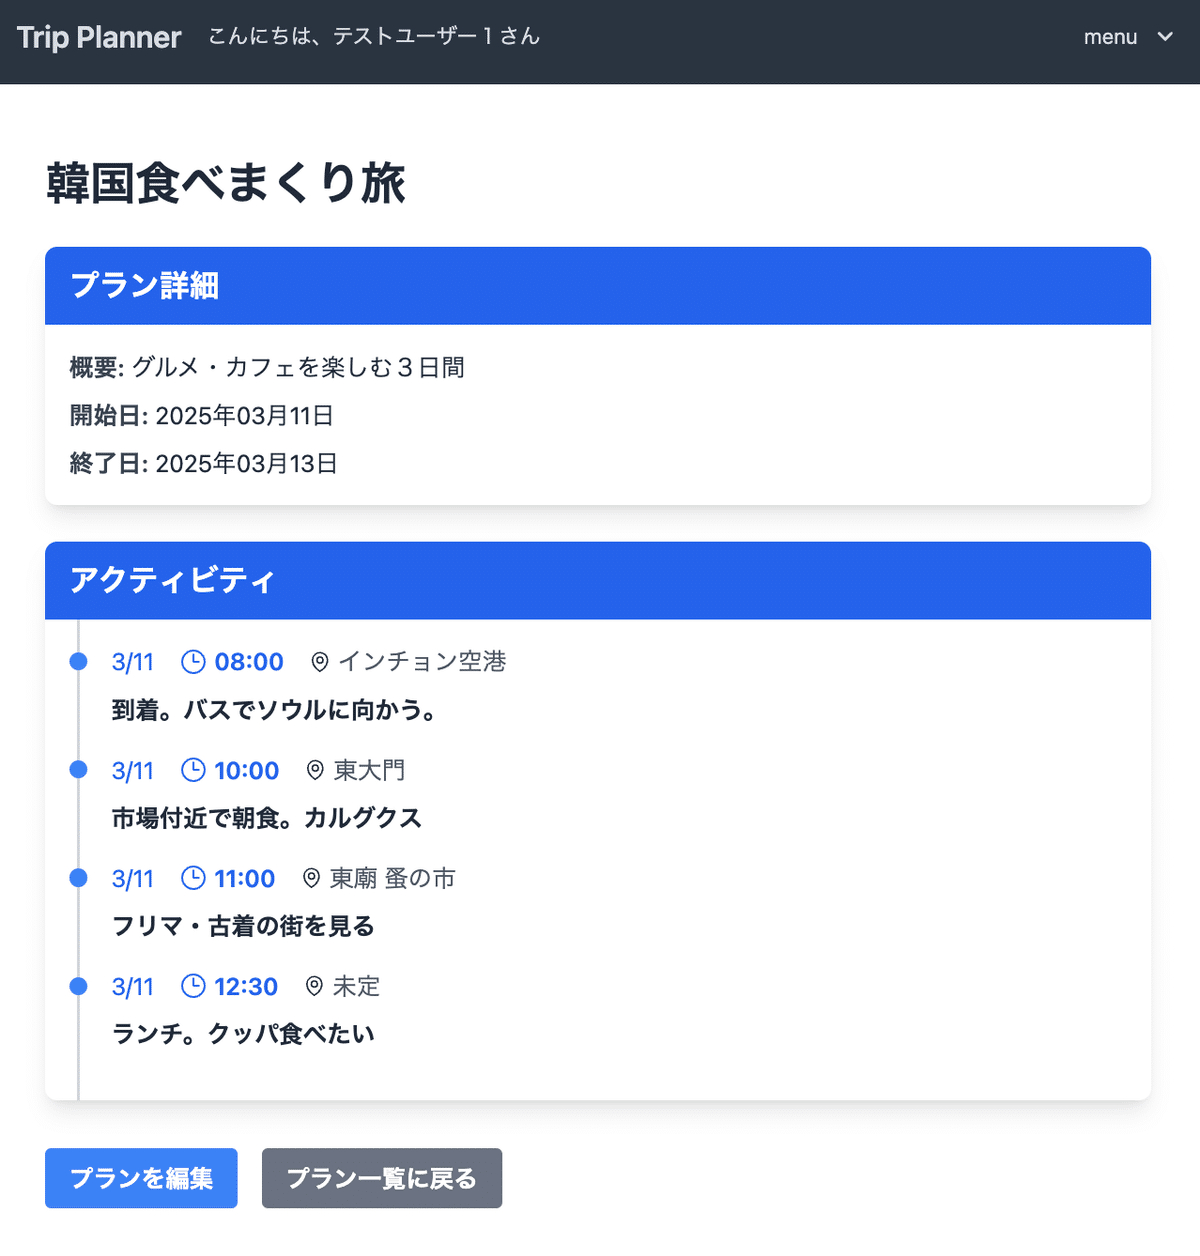This screenshot has width=1200, height=1256.
Task: Click the 3/11 date of the 08:00 activity
Action: [133, 662]
